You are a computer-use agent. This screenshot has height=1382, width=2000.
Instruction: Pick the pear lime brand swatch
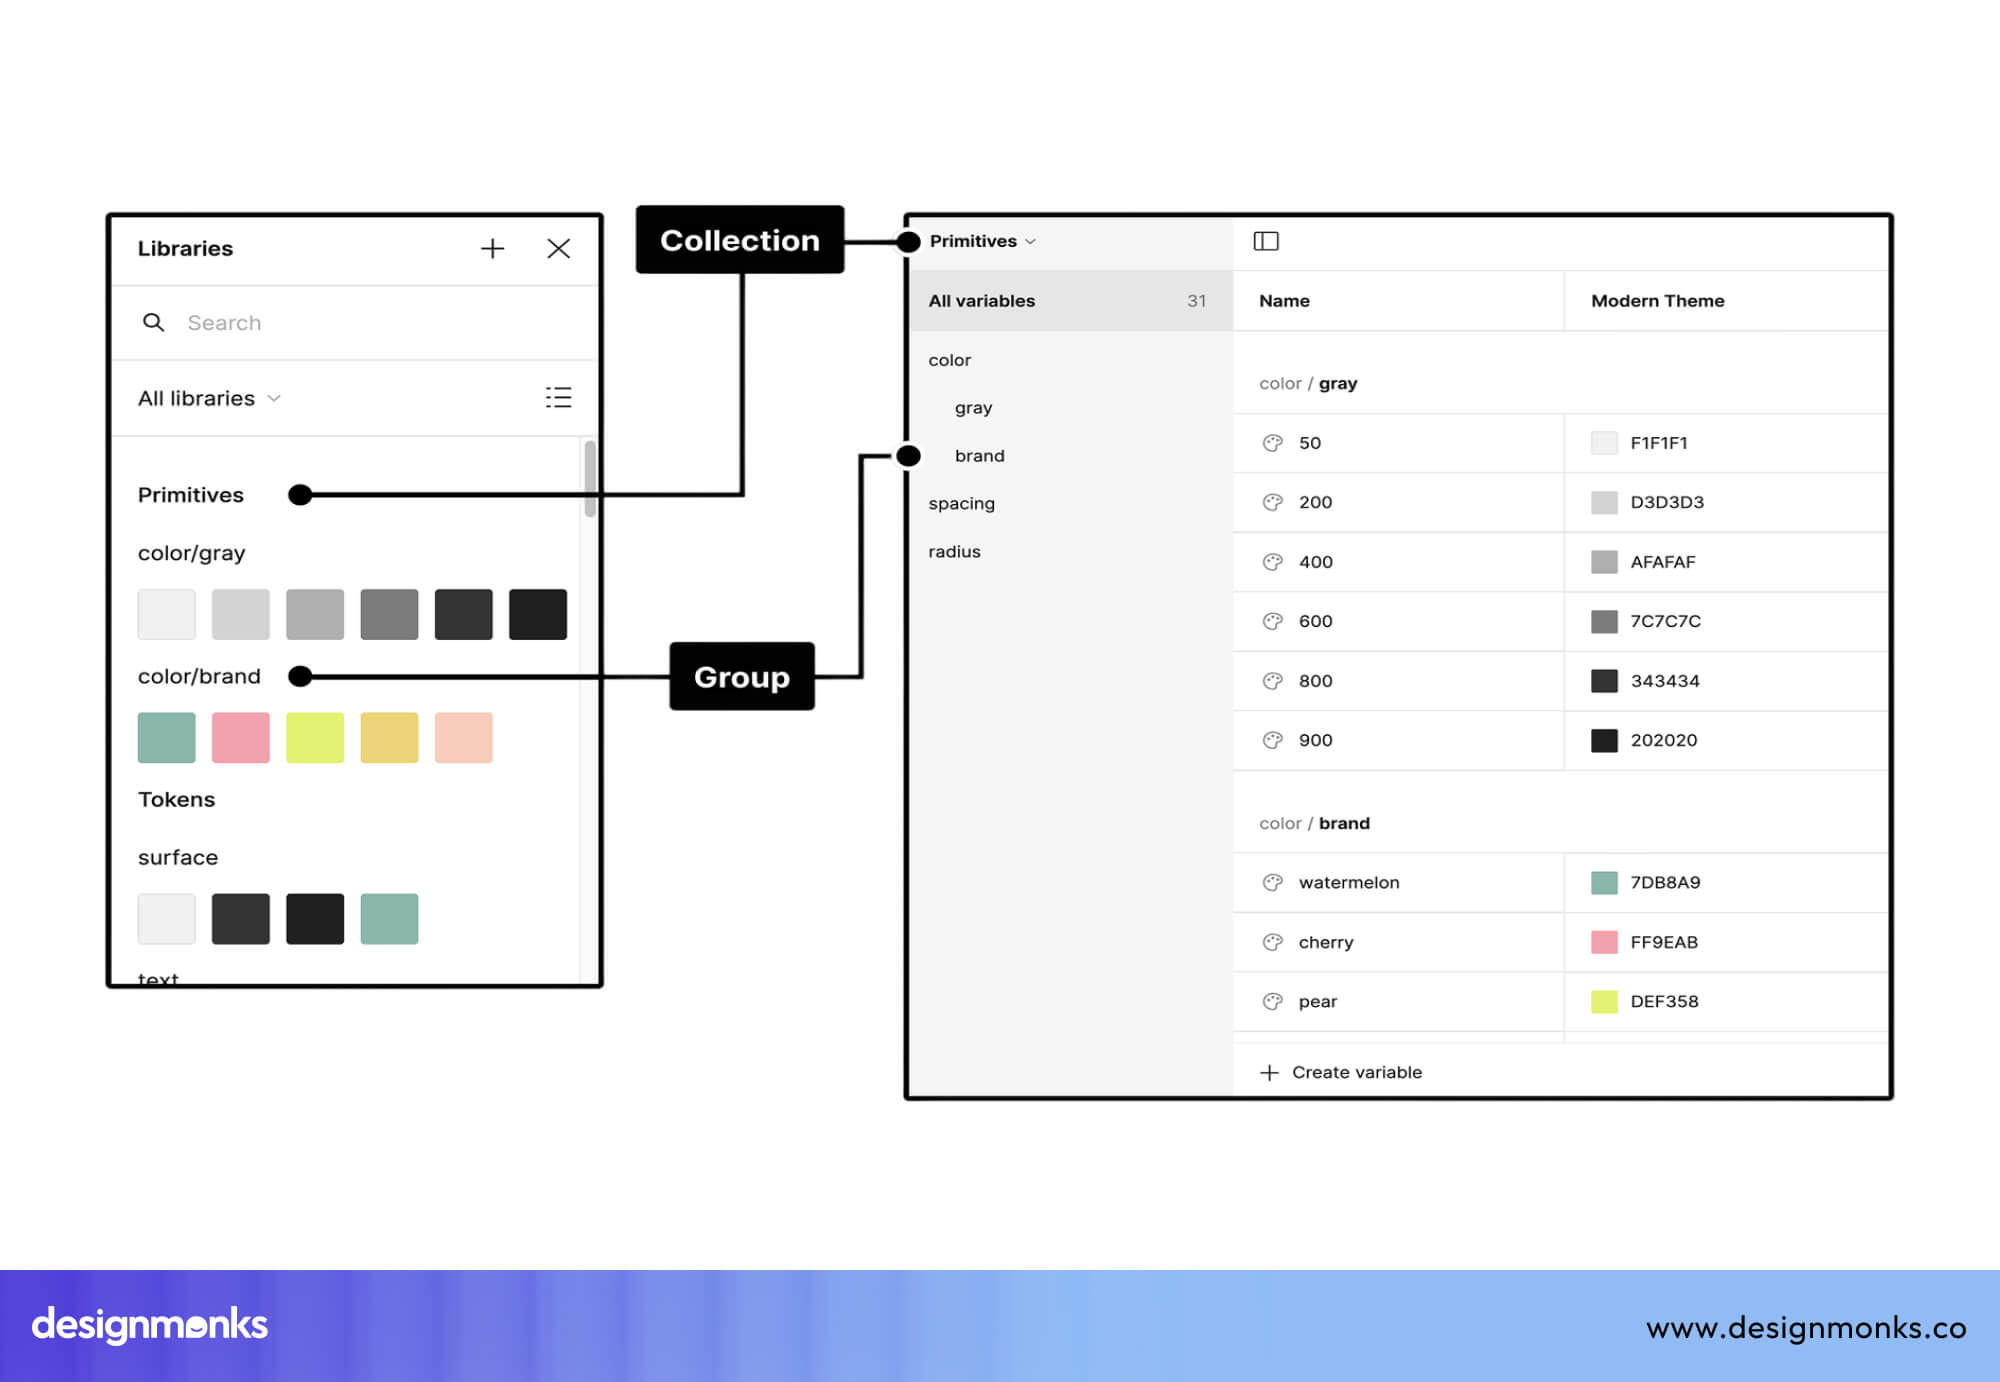tap(315, 738)
